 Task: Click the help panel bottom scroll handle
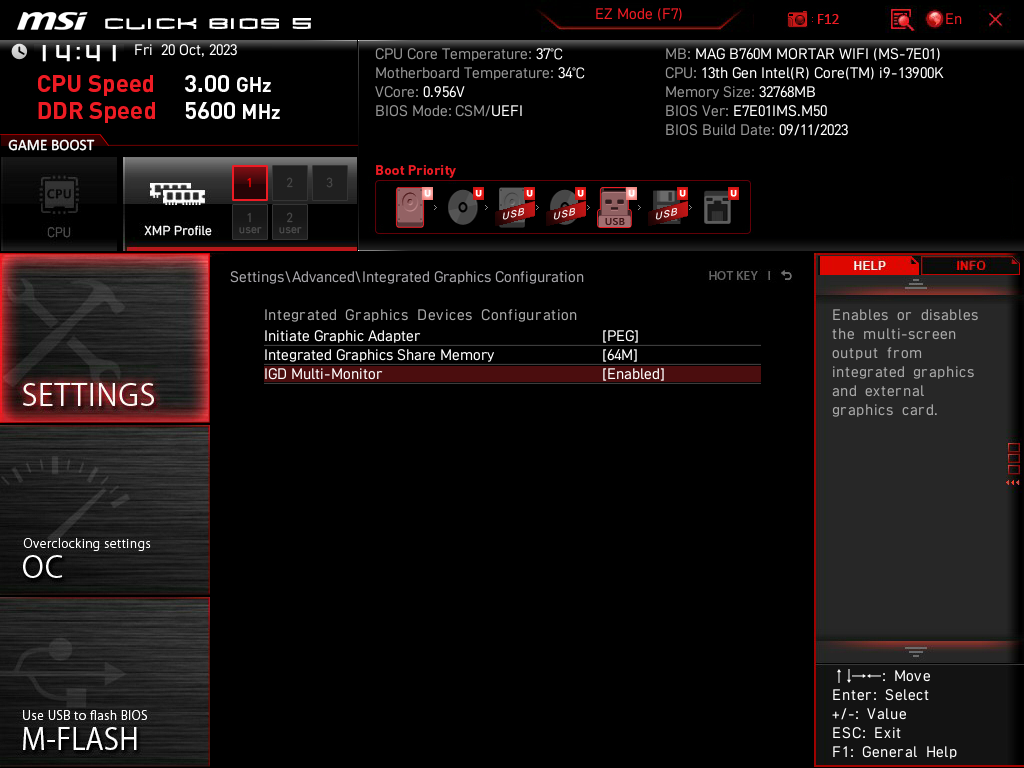point(916,651)
